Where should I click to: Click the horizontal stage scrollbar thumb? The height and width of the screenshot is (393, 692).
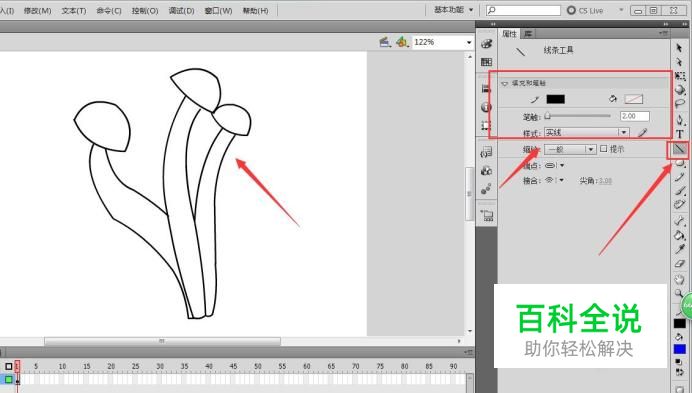click(162, 341)
